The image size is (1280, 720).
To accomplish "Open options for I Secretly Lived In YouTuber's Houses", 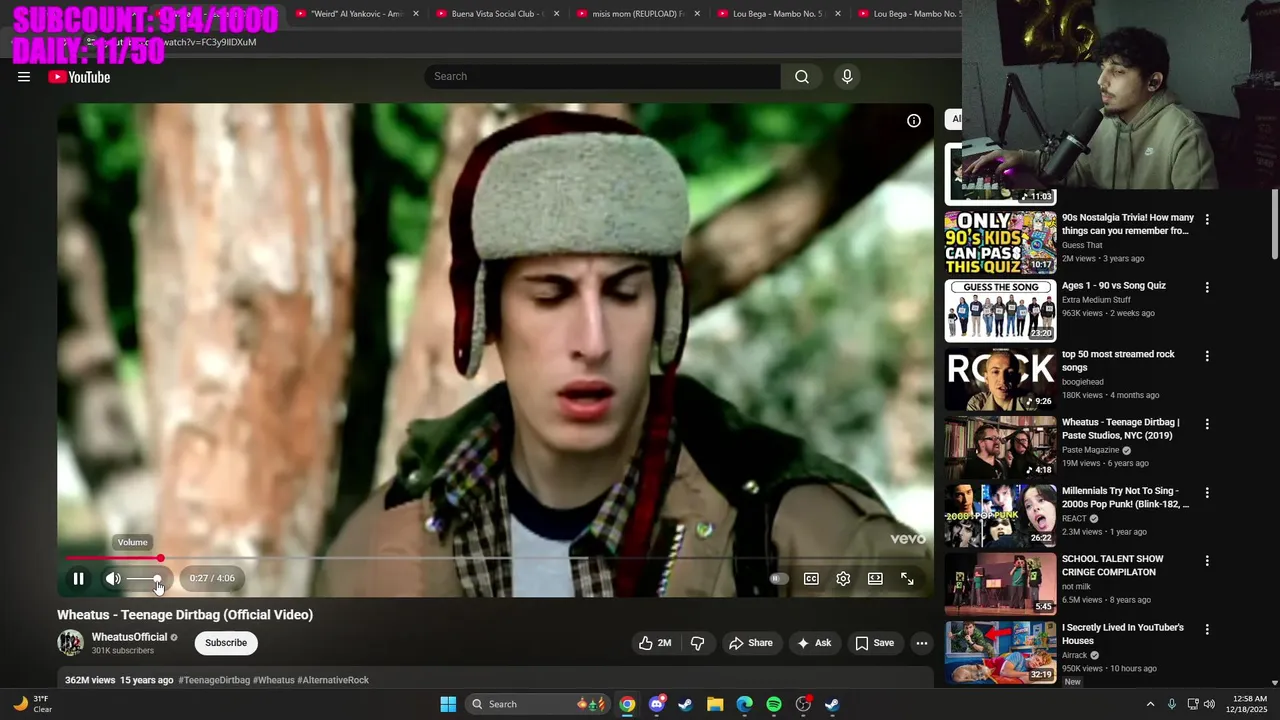I will pyautogui.click(x=1207, y=630).
